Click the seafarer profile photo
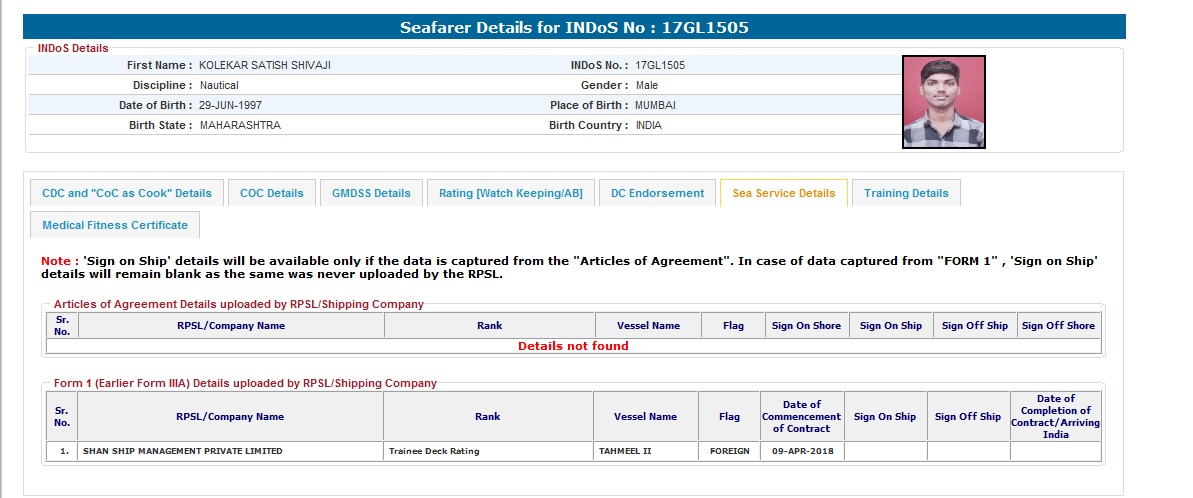The image size is (1193, 498). click(x=943, y=102)
